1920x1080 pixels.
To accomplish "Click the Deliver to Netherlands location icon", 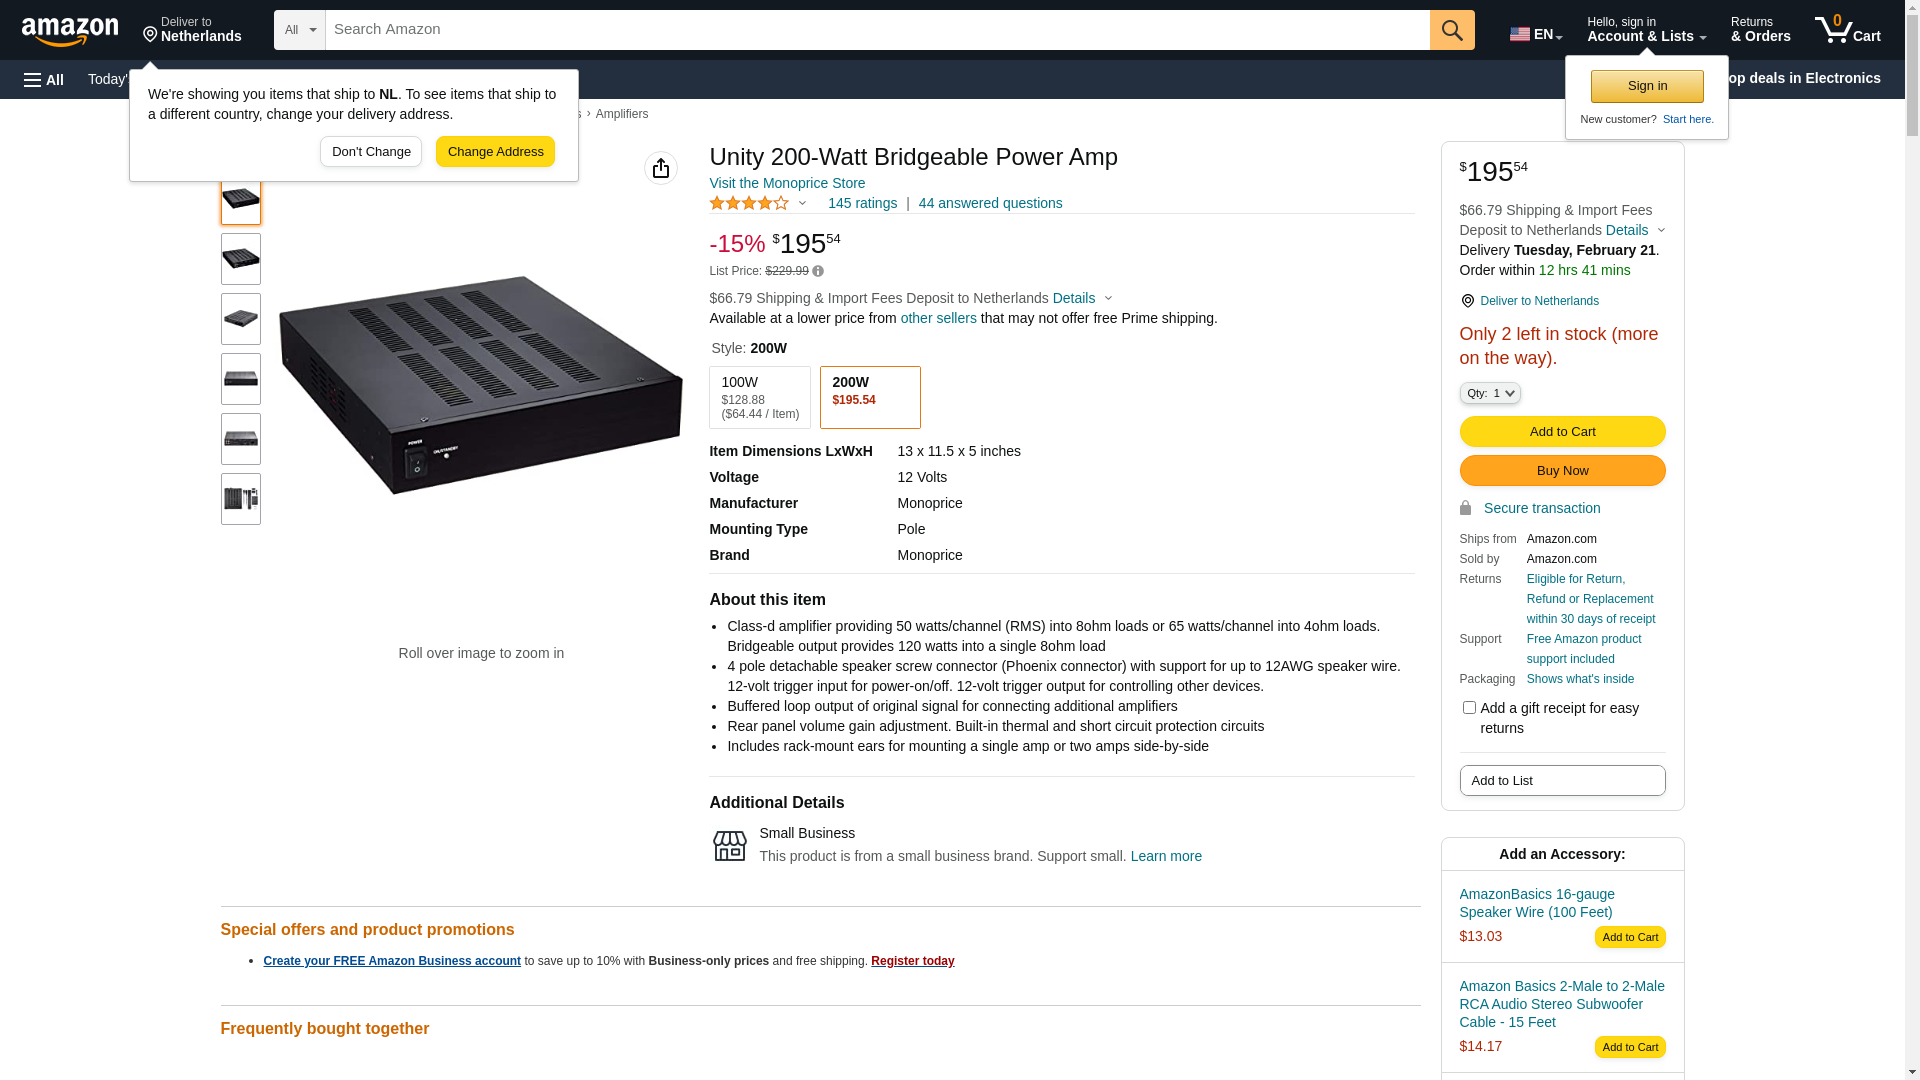I will click(1467, 301).
